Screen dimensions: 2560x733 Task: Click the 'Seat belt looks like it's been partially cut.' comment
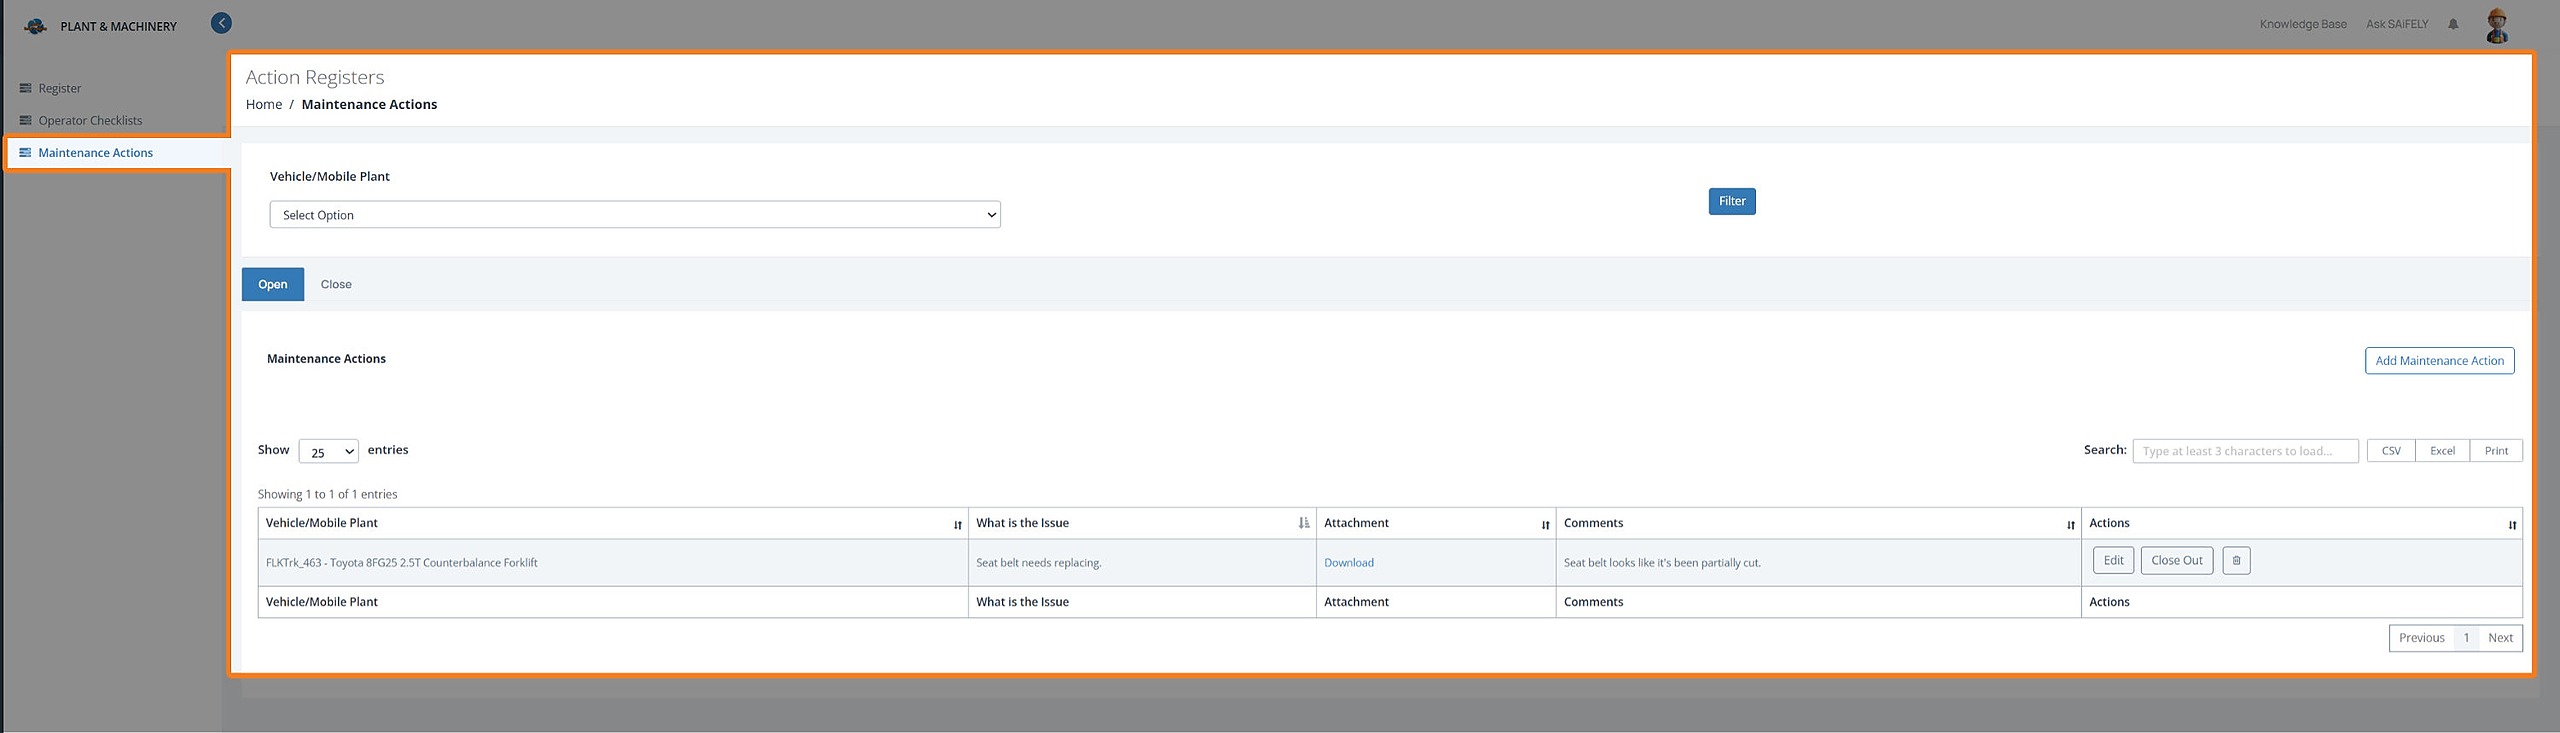tap(1662, 563)
